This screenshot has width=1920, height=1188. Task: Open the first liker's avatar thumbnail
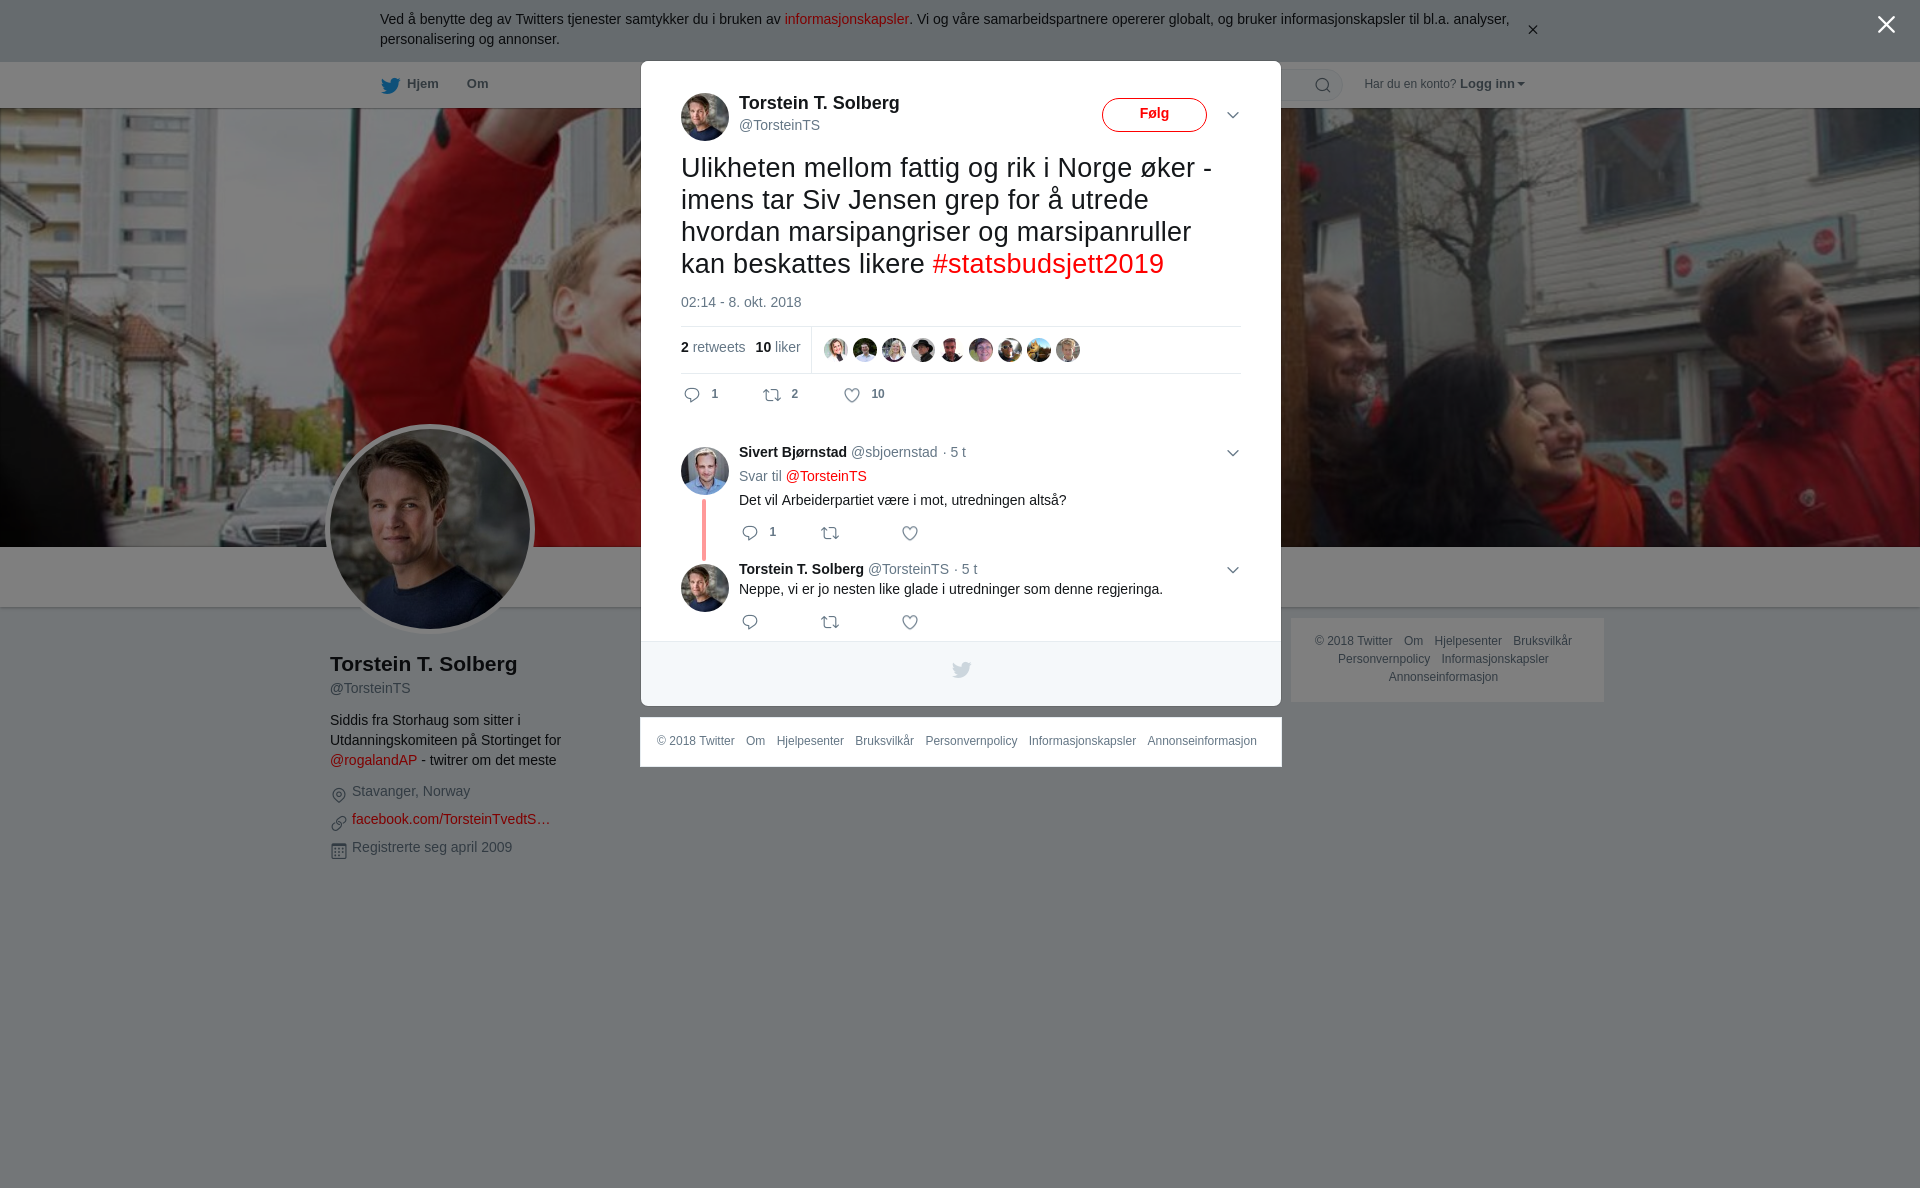836,350
